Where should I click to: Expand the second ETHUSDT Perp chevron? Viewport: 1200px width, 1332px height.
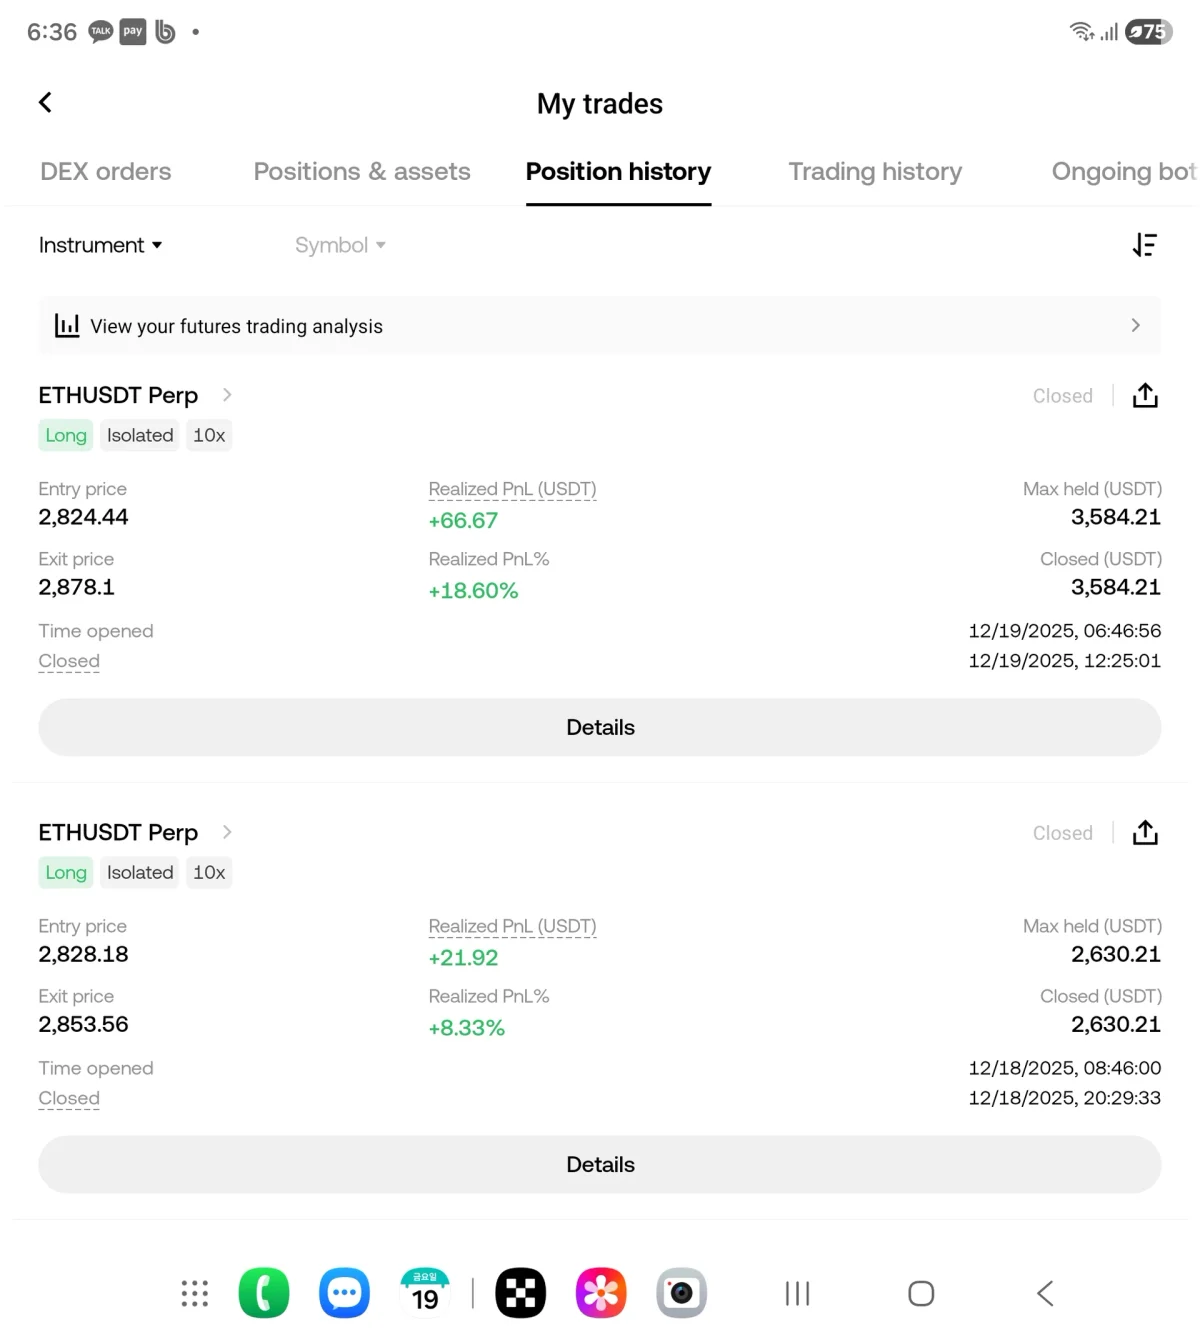click(227, 832)
